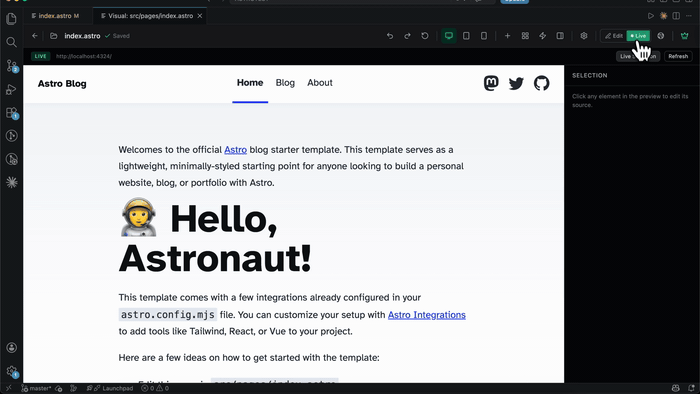Image resolution: width=700 pixels, height=394 pixels.
Task: Click the notifications bell in status bar
Action: point(692,388)
